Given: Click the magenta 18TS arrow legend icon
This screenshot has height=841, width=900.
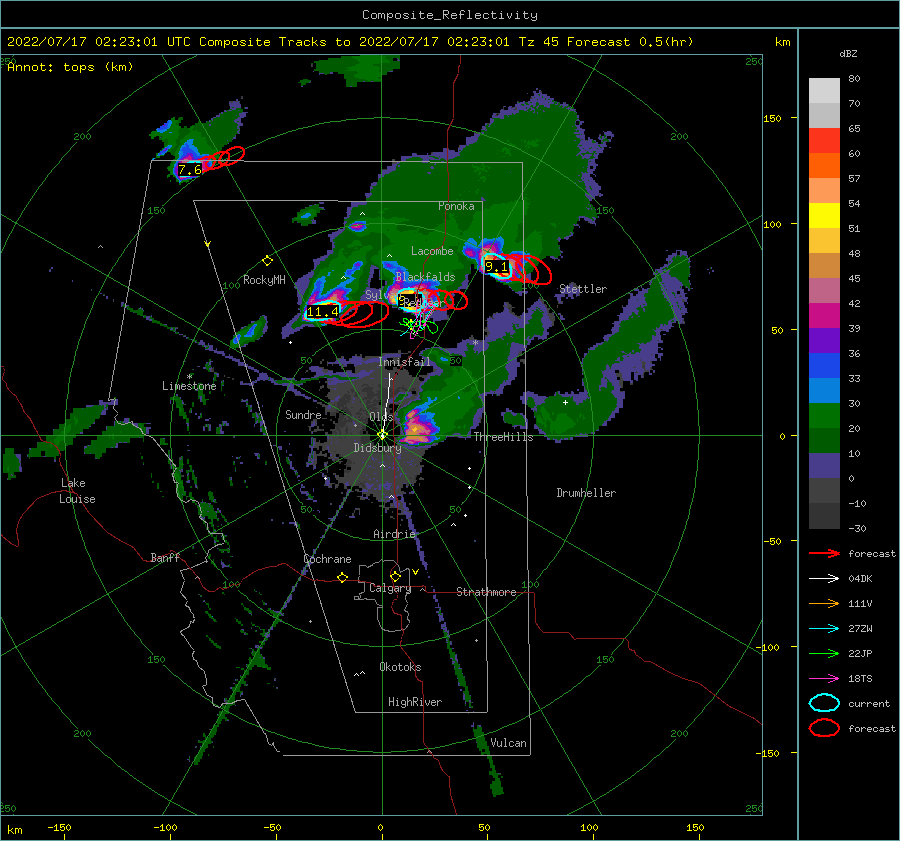Looking at the screenshot, I should pyautogui.click(x=824, y=679).
